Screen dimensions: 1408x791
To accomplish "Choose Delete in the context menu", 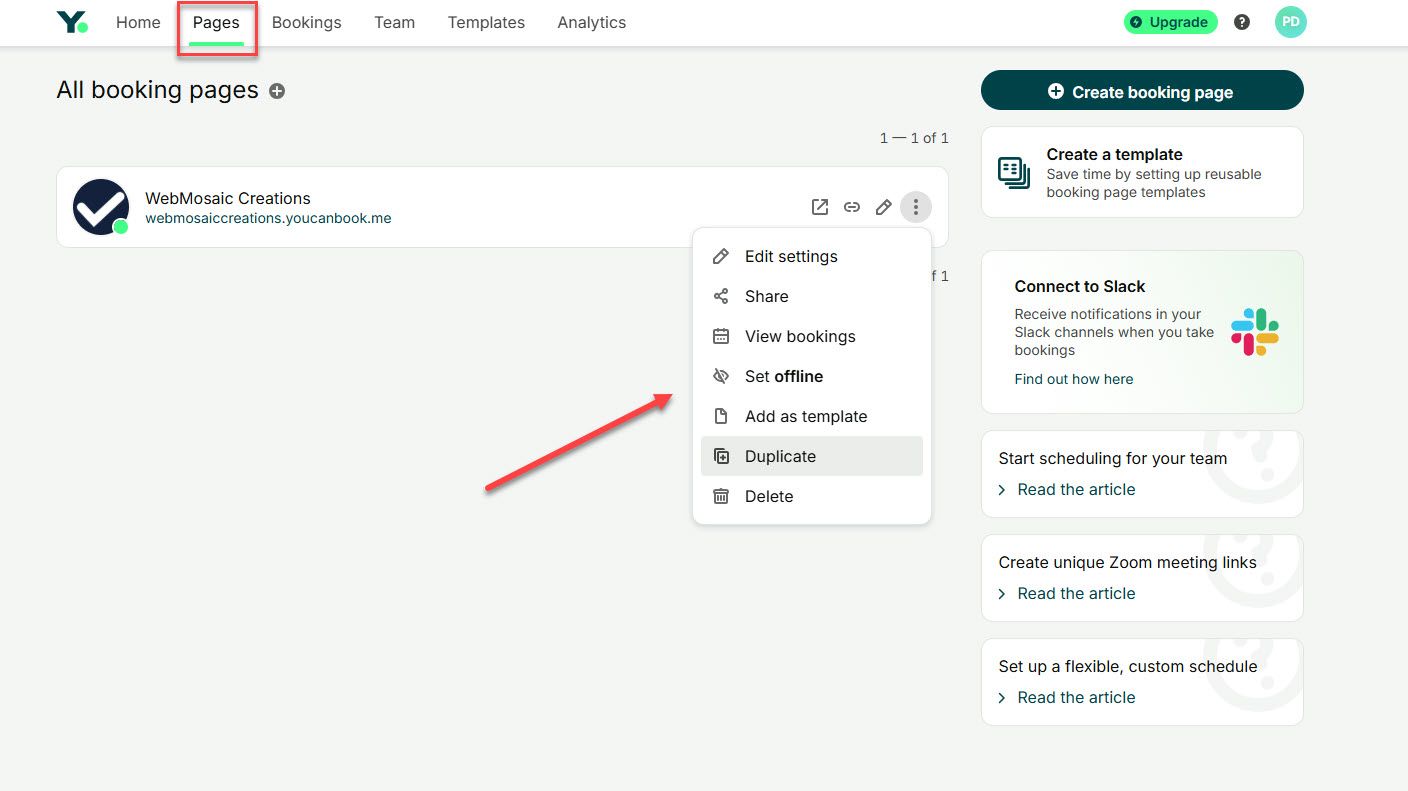I will [769, 496].
